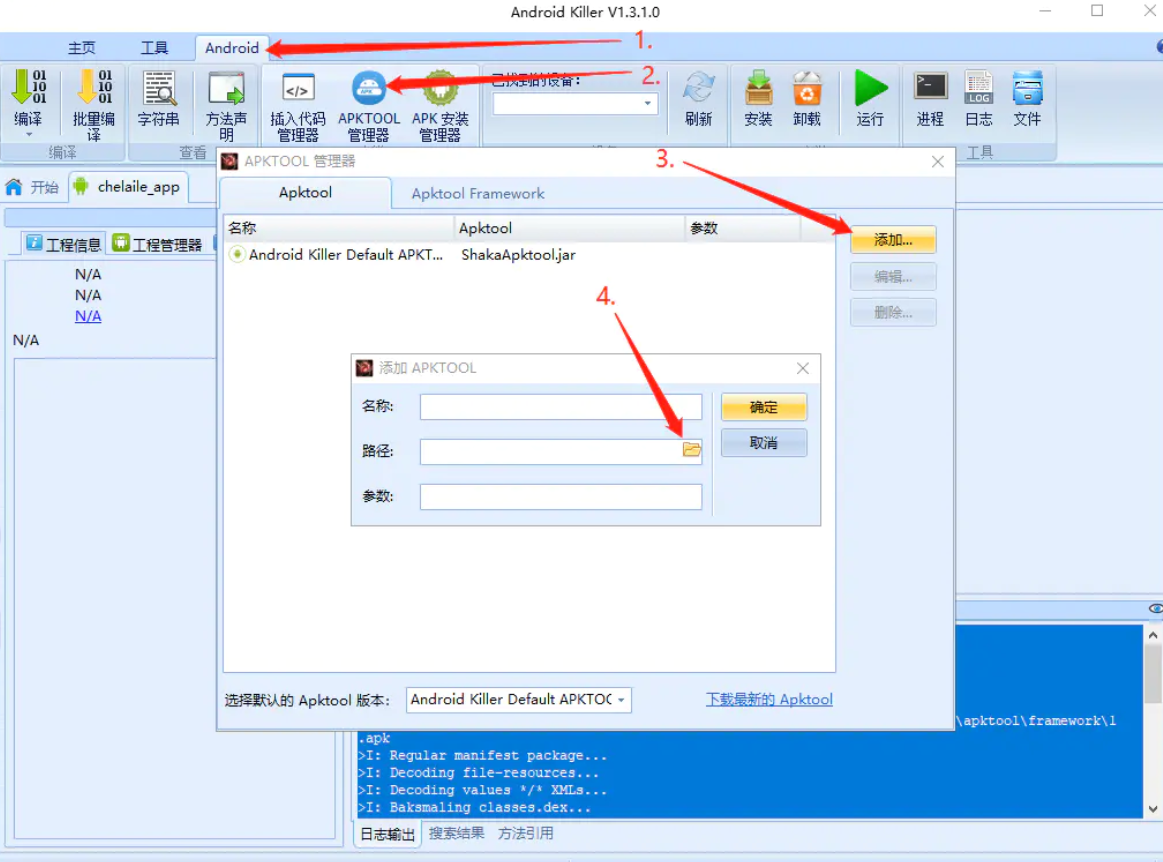Switch to 工程信息 tab
The width and height of the screenshot is (1163, 862).
coord(64,244)
